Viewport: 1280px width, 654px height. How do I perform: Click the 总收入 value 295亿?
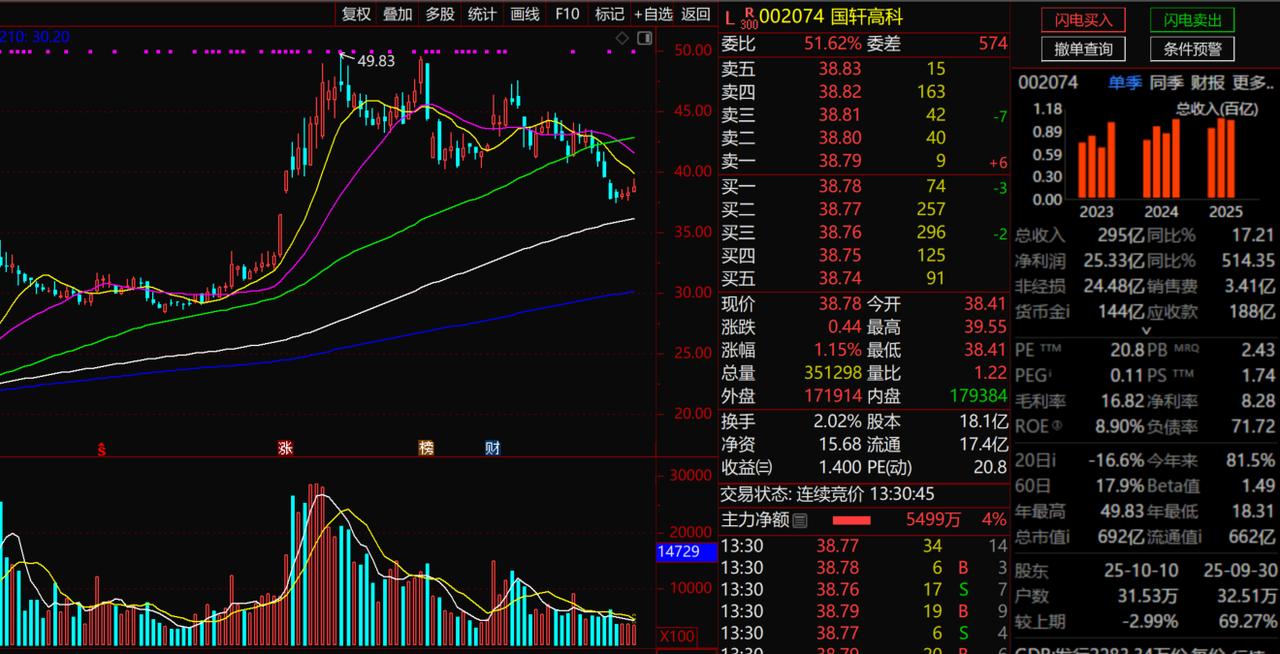1122,236
